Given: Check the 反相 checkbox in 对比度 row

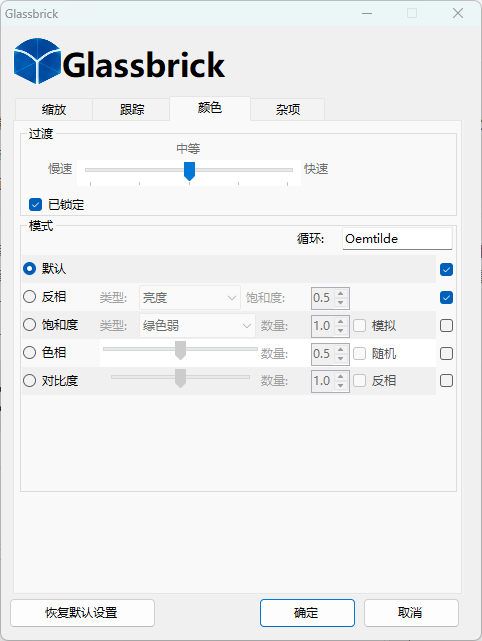Looking at the screenshot, I should (x=359, y=381).
